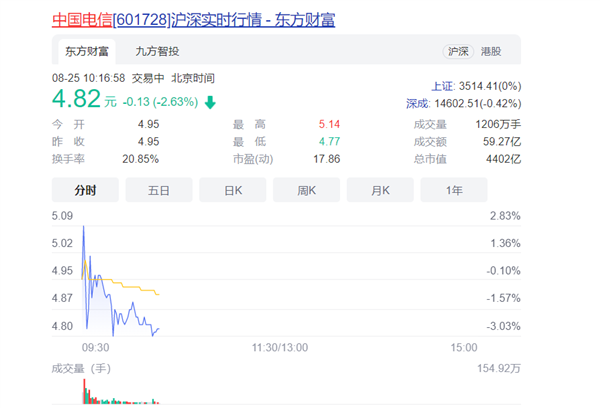Switch chart to 月K monthly candlesticks

click(379, 190)
